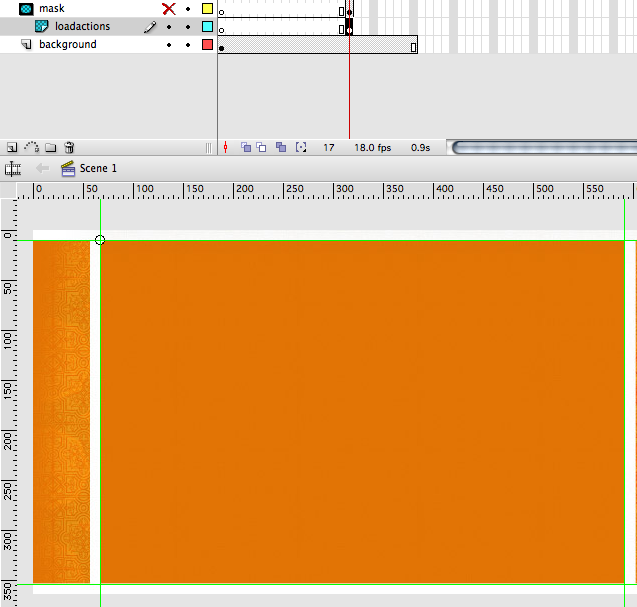This screenshot has width=637, height=607.
Task: Delete layer using the trash icon
Action: pos(69,147)
